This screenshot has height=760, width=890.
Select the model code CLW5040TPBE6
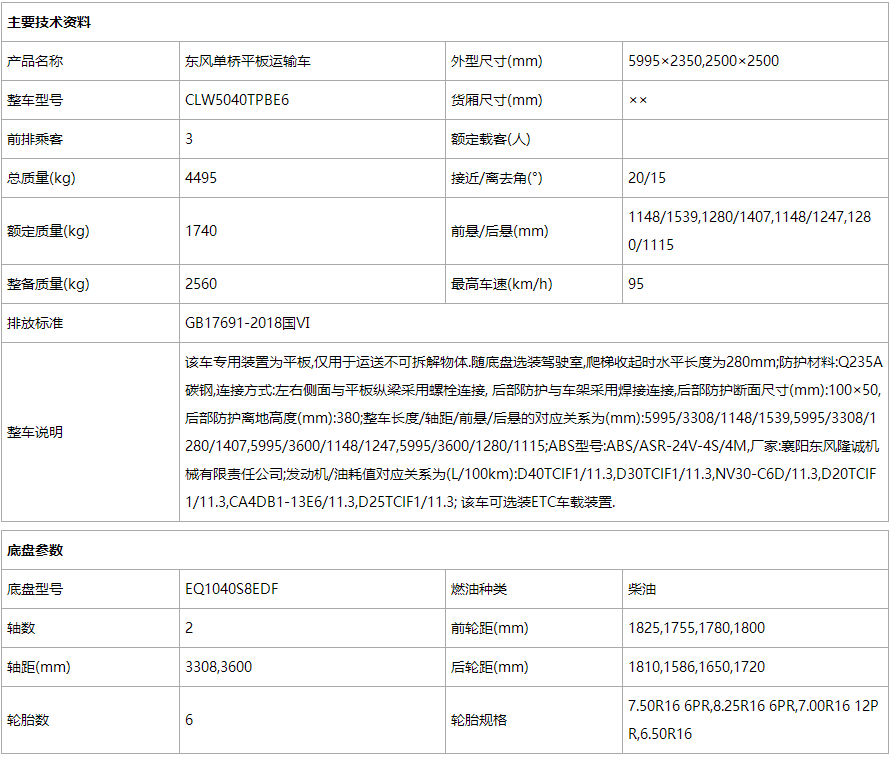[237, 100]
